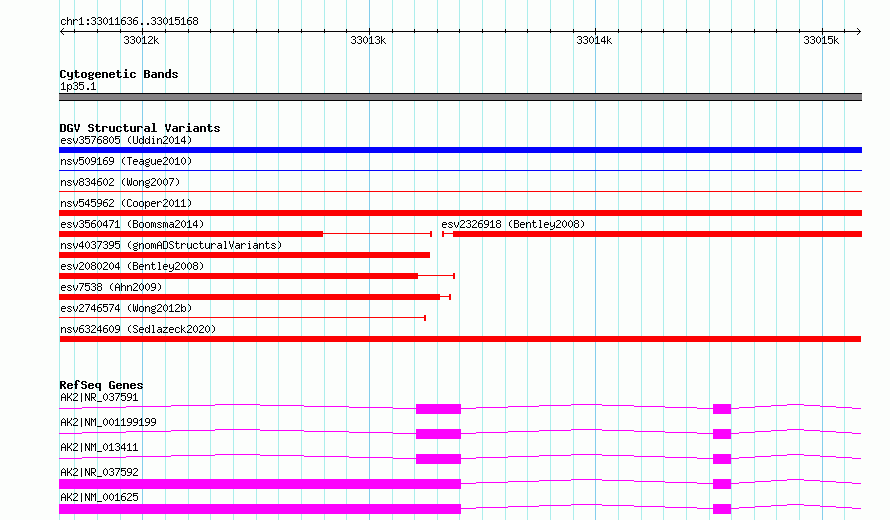Click the esv7538 (Ahn2009) label
This screenshot has height=520, width=890.
pyautogui.click(x=111, y=287)
